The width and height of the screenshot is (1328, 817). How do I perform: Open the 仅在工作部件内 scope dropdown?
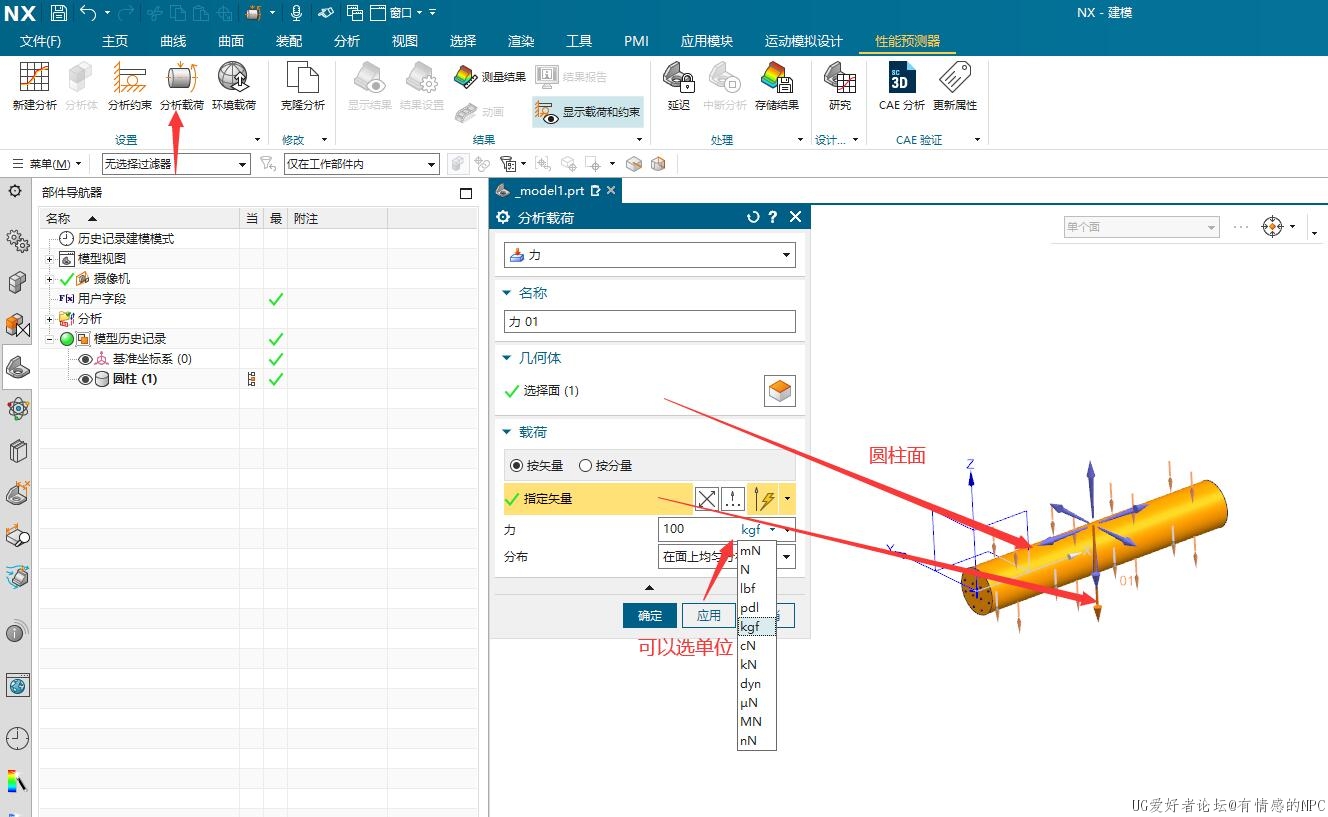click(362, 164)
